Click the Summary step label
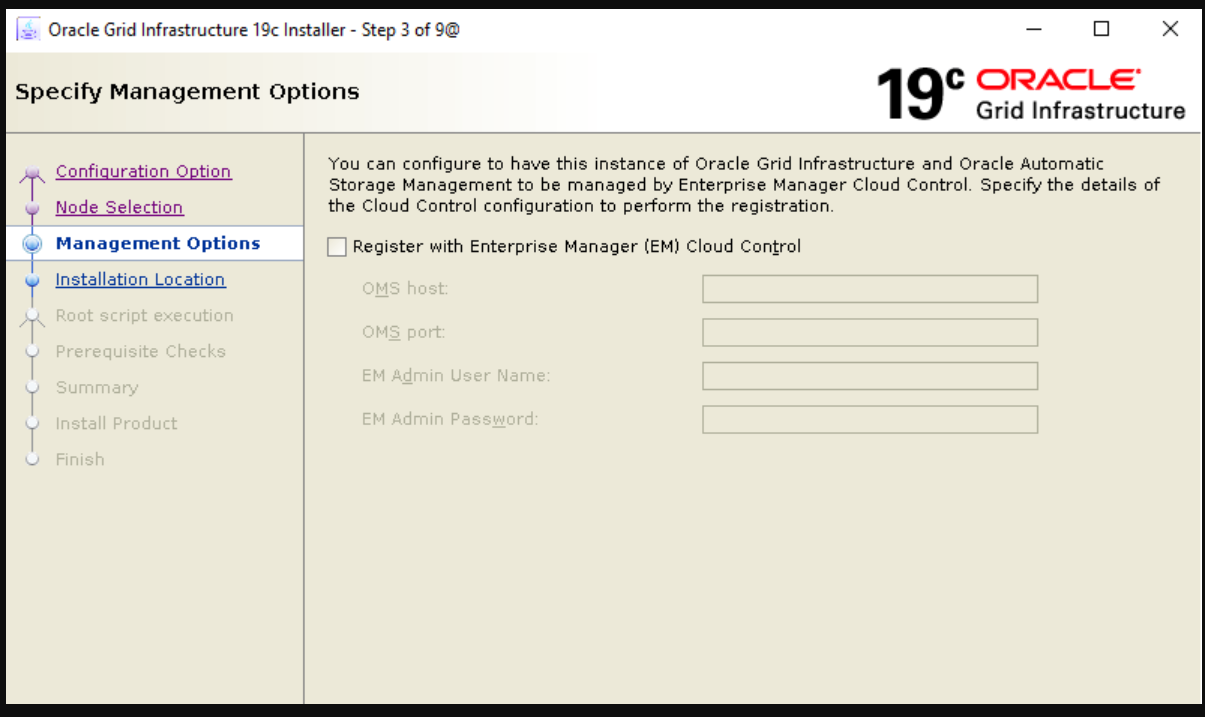This screenshot has width=1205, height=717. click(x=96, y=387)
